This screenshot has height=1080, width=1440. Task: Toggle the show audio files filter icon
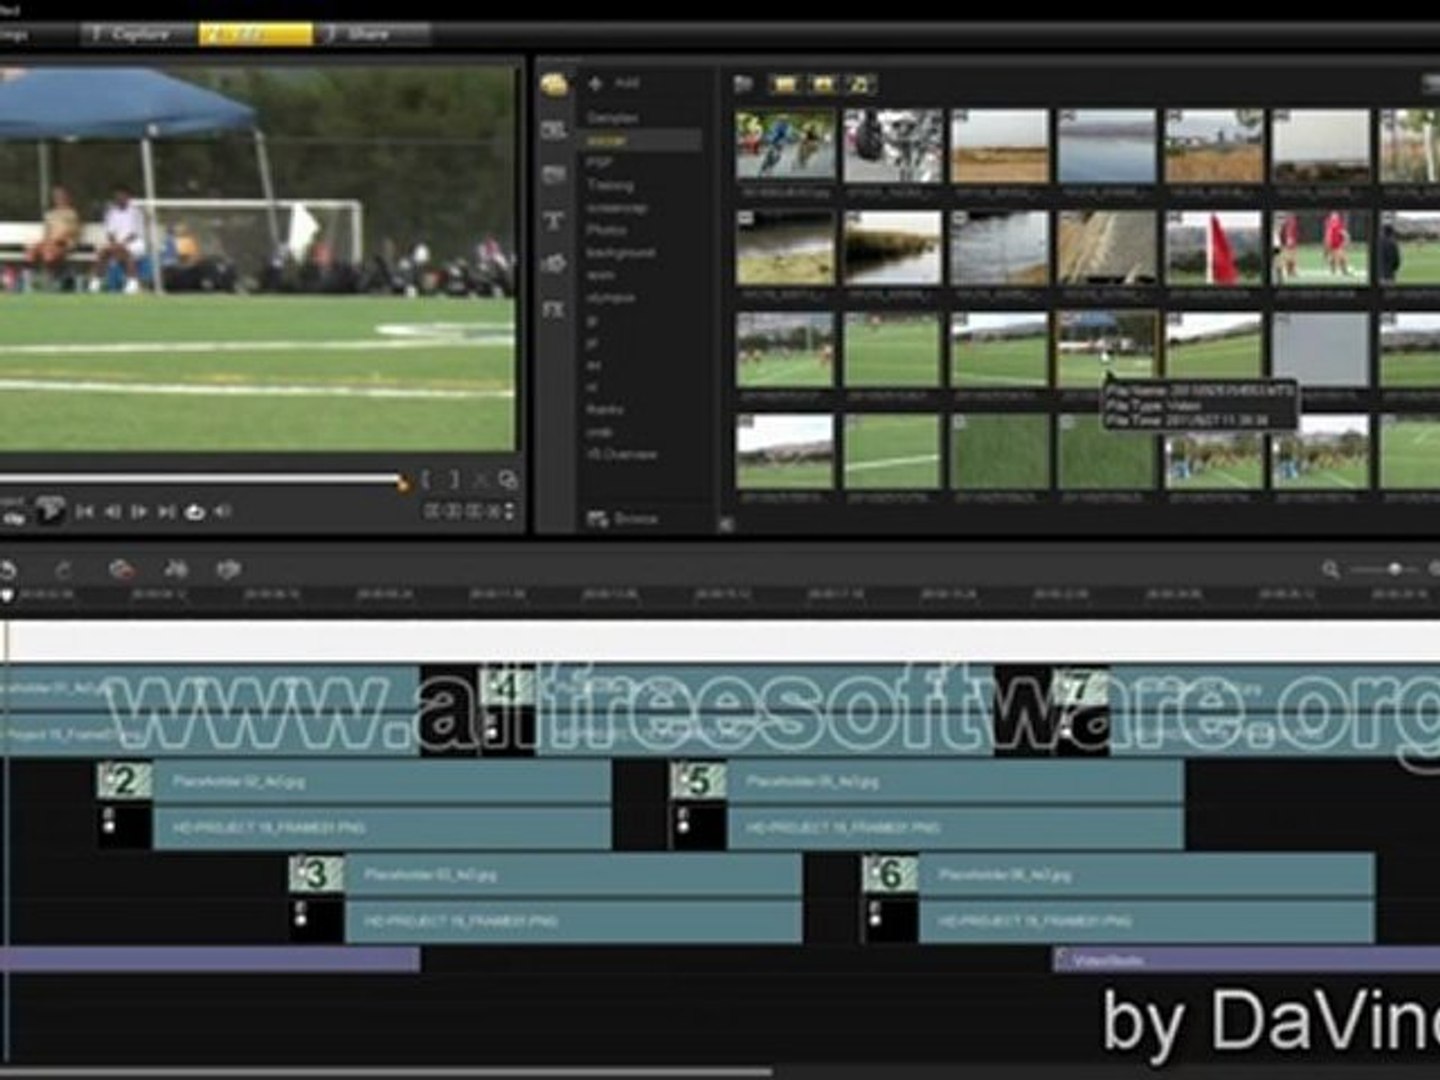pos(860,84)
